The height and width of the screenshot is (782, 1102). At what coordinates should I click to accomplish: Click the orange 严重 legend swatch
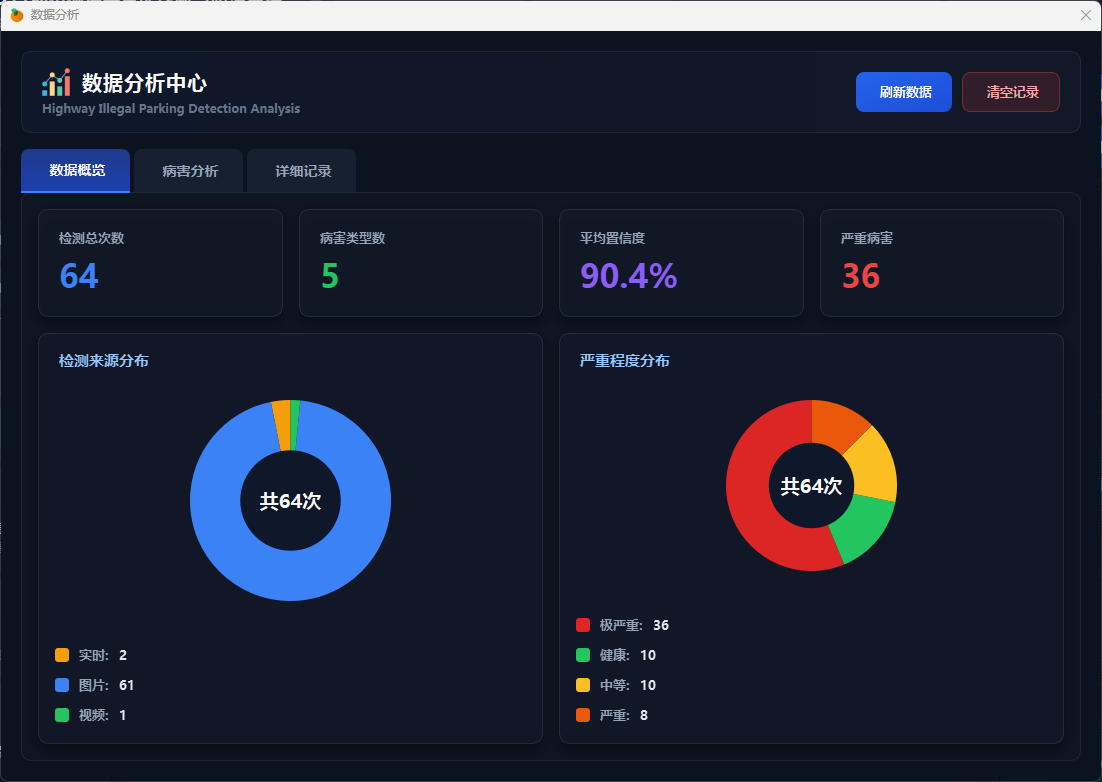pos(583,715)
